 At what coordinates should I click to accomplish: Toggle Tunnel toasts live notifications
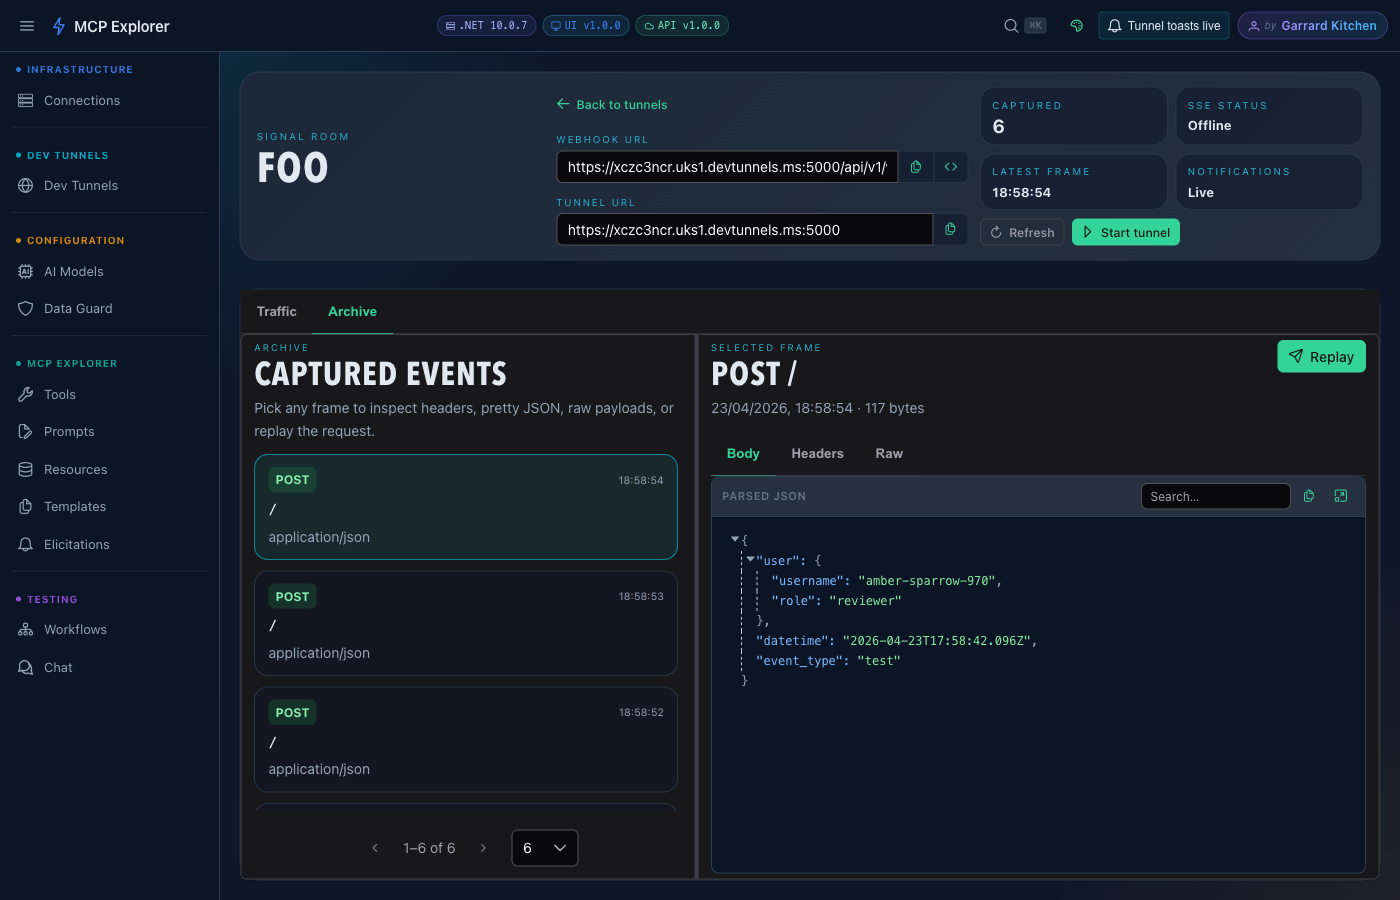pos(1164,26)
